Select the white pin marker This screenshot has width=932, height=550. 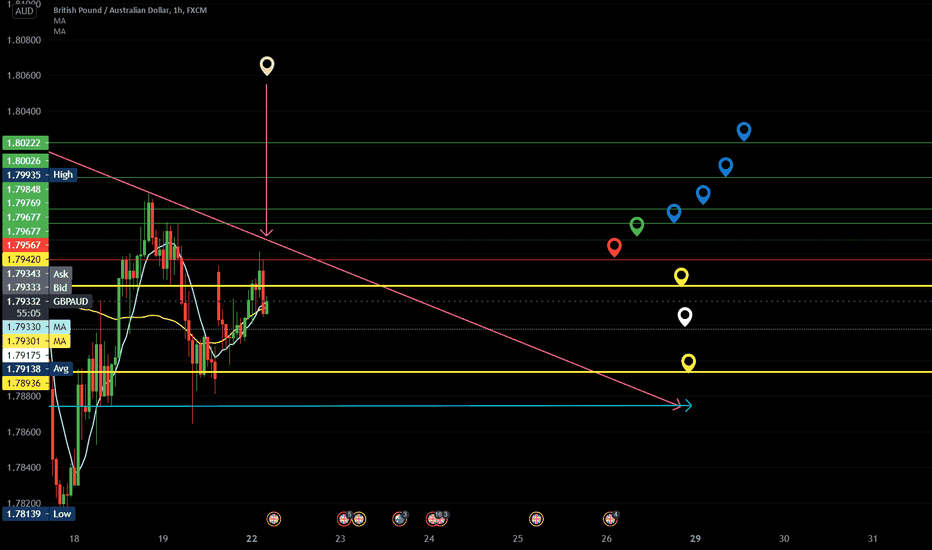coord(685,317)
